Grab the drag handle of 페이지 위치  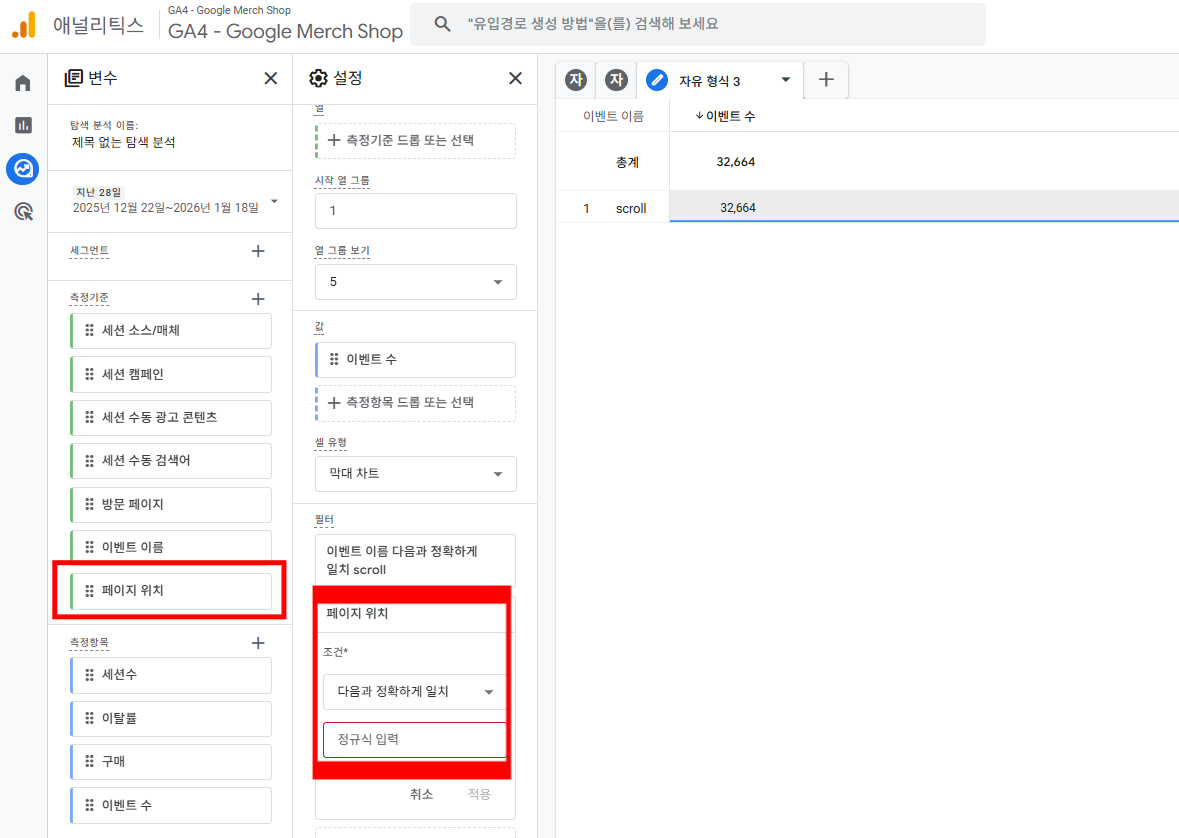point(89,591)
